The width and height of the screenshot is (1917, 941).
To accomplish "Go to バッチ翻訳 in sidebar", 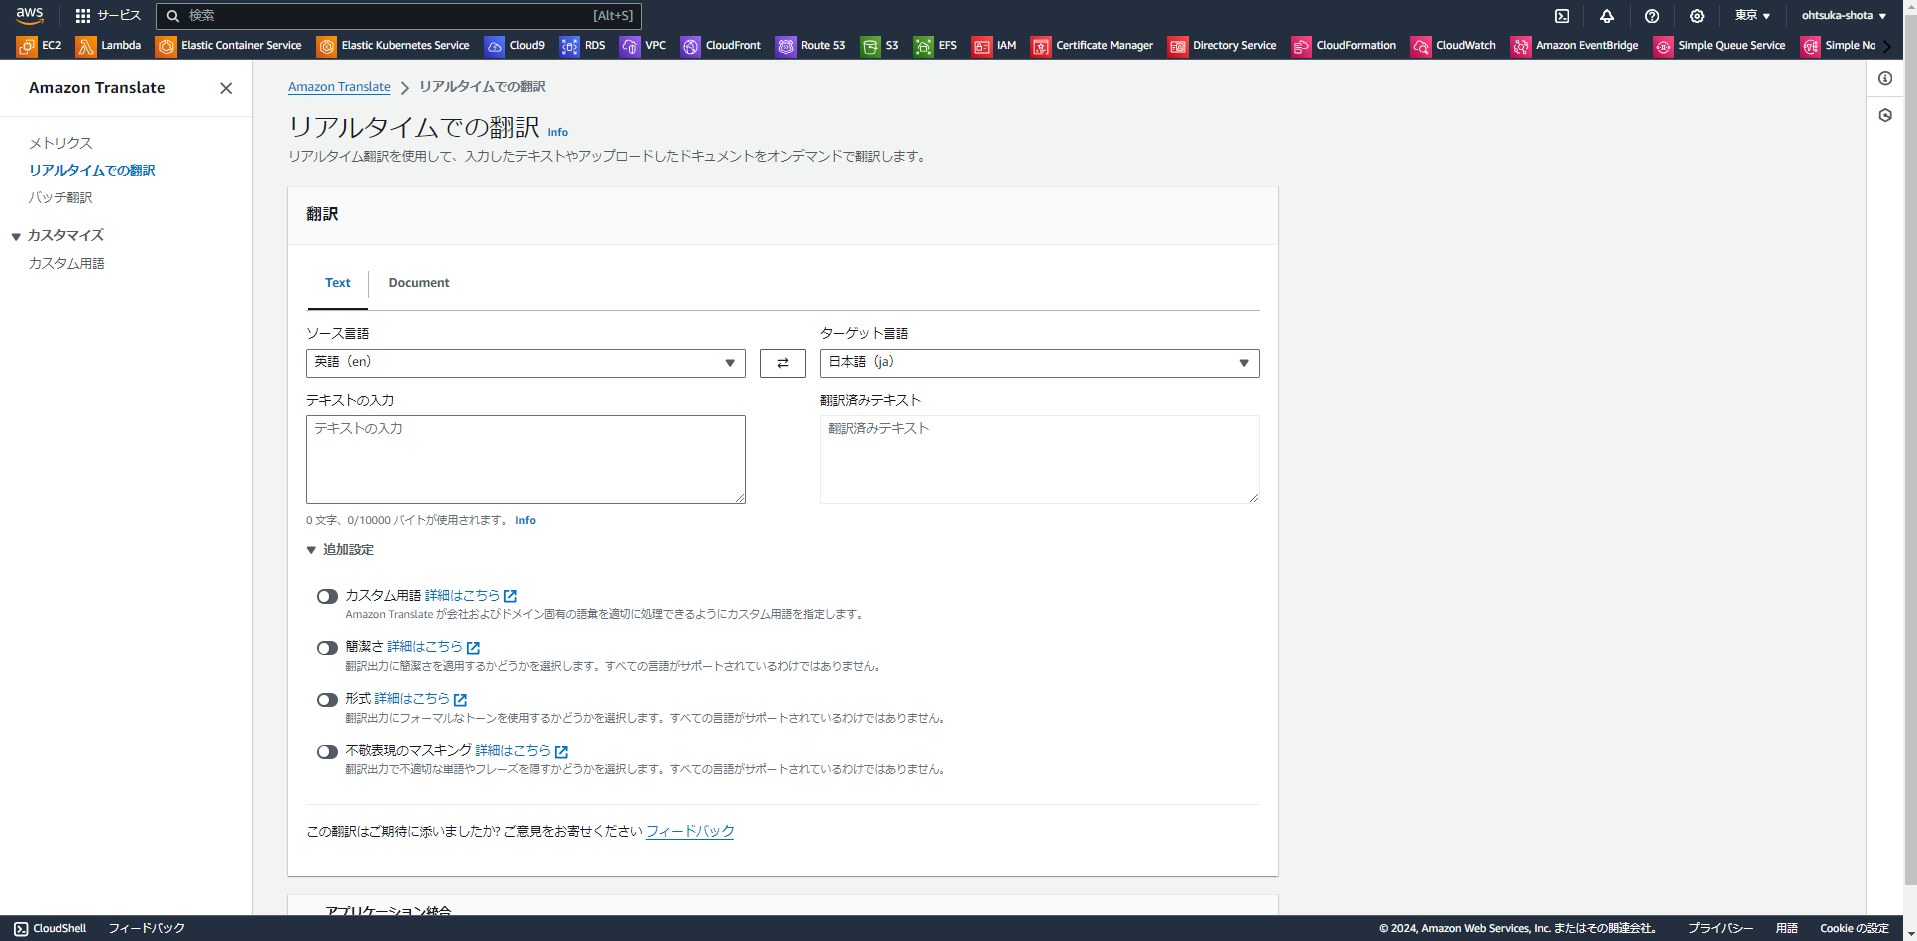I will point(60,198).
